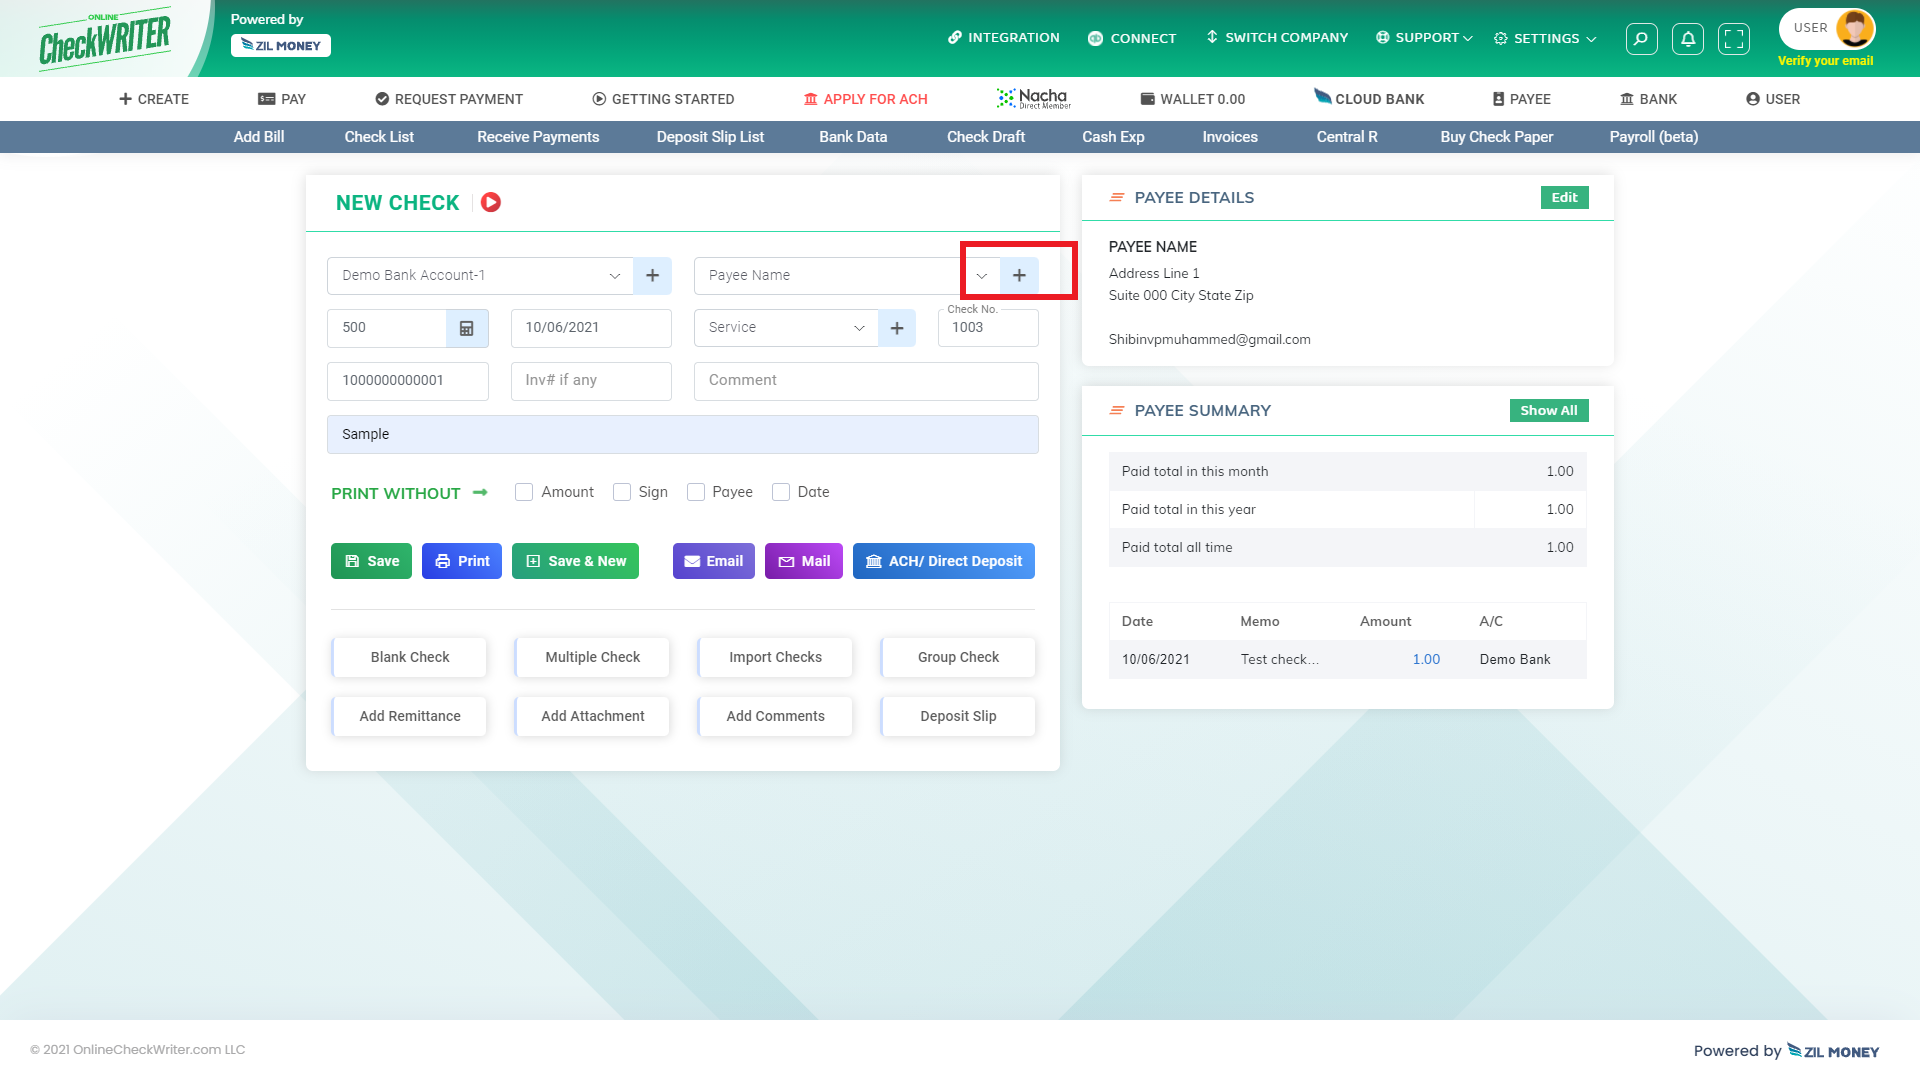Add new payee with plus icon
The height and width of the screenshot is (1080, 1920).
coord(1019,275)
